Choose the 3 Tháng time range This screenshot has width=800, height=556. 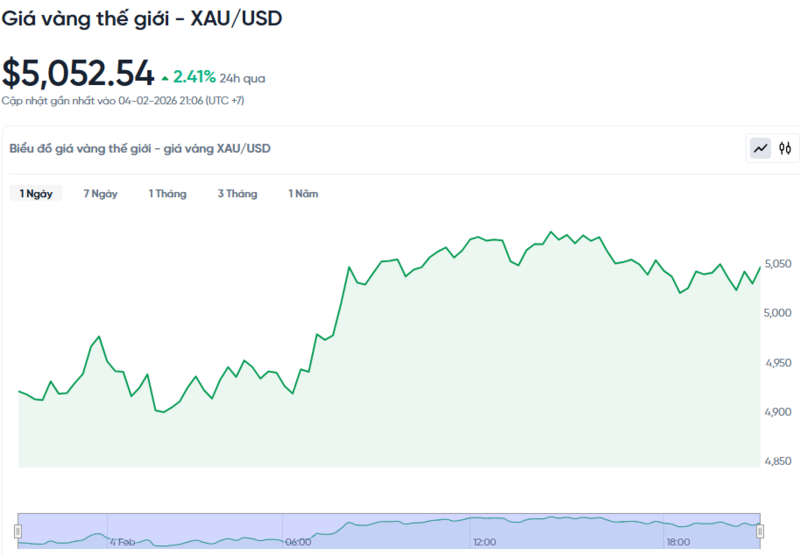[237, 194]
